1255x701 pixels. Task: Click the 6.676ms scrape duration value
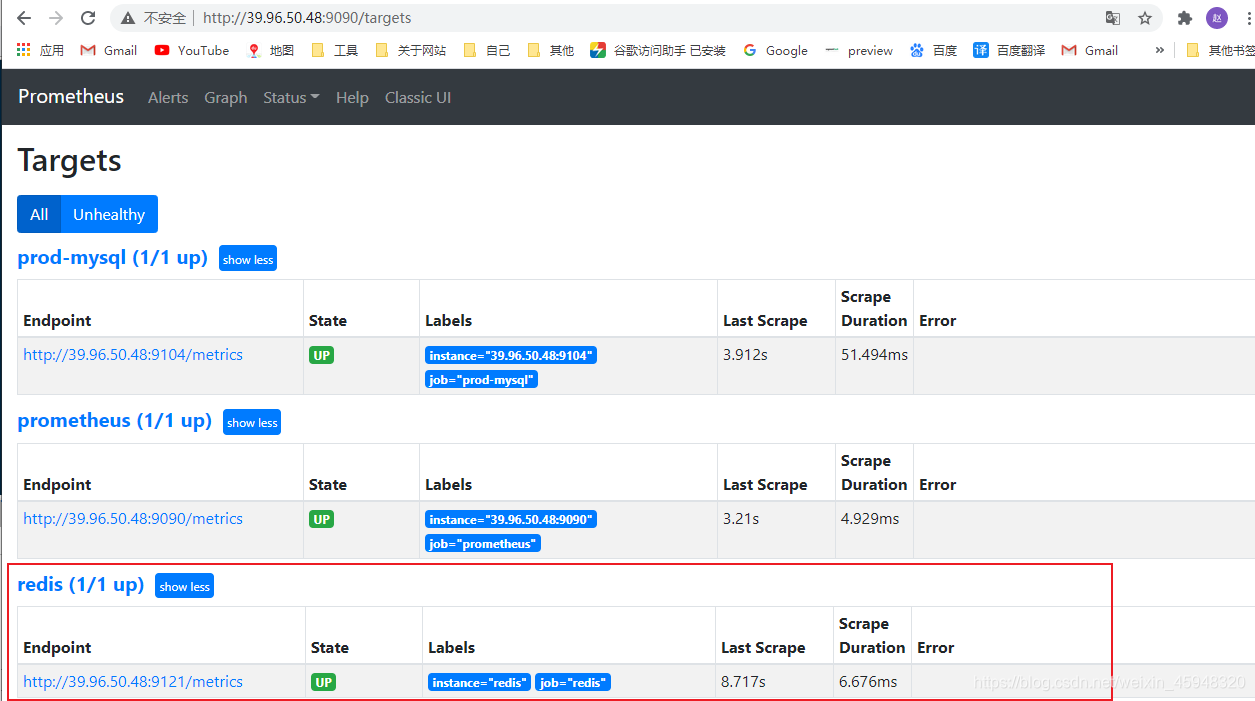tap(868, 682)
